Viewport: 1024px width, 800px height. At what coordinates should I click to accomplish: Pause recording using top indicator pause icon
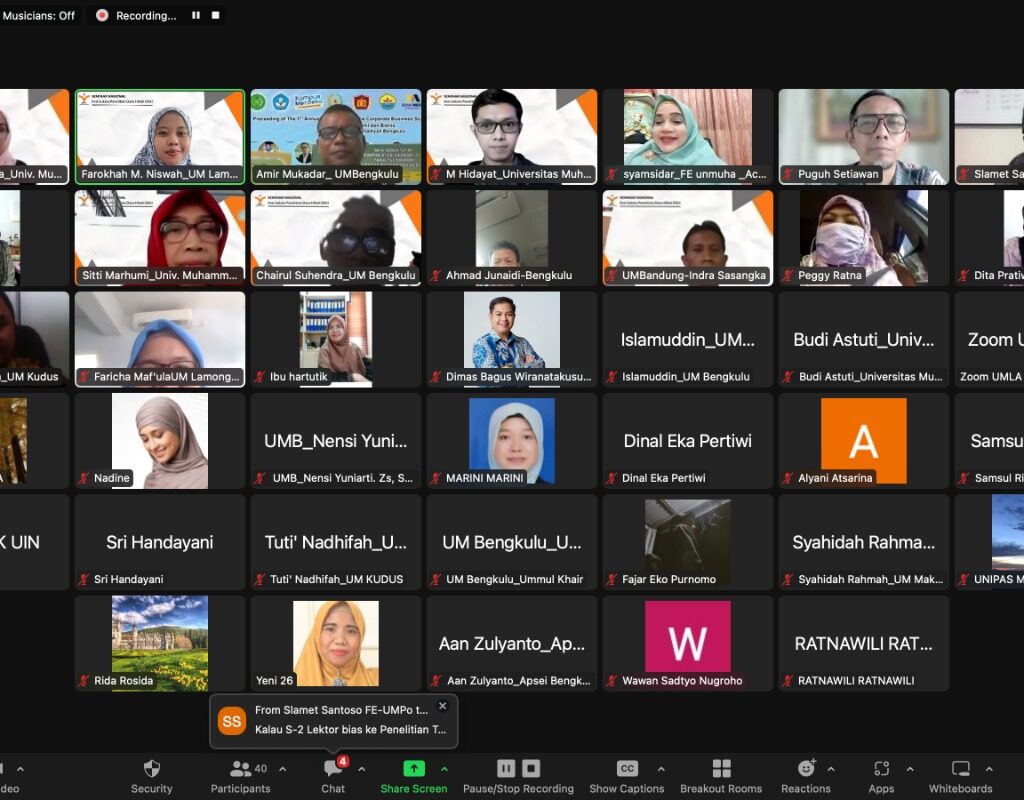click(x=196, y=15)
